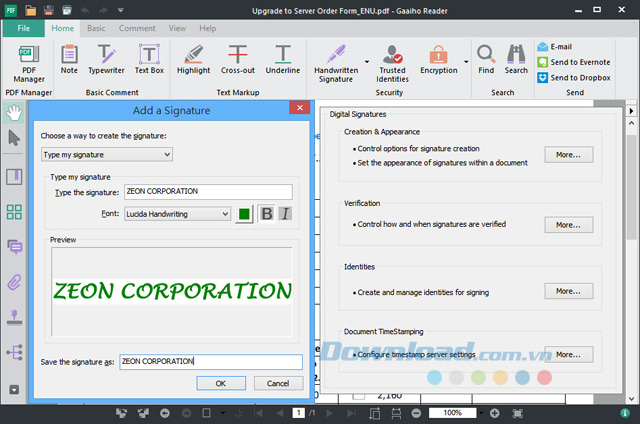
Task: Click the Encryption lock icon
Action: pyautogui.click(x=438, y=55)
